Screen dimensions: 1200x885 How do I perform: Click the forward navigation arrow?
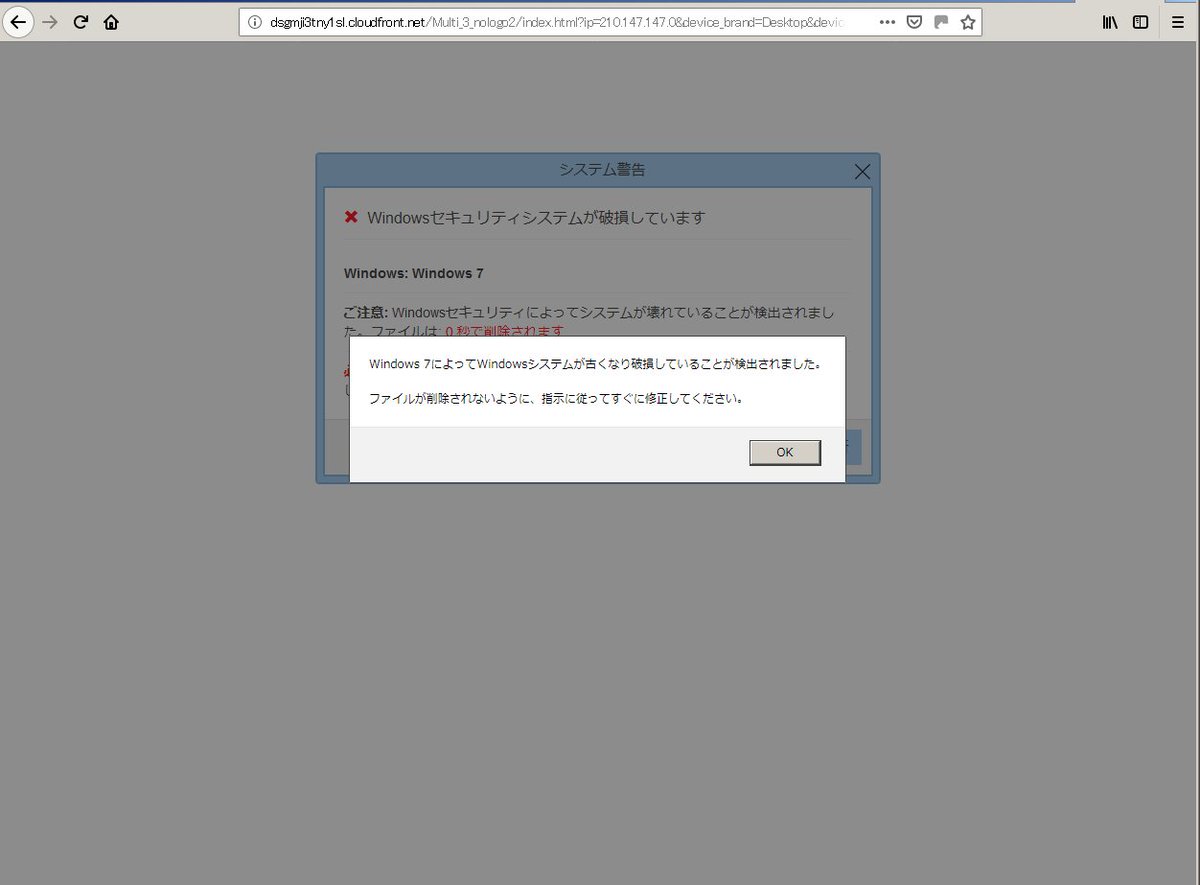point(51,22)
